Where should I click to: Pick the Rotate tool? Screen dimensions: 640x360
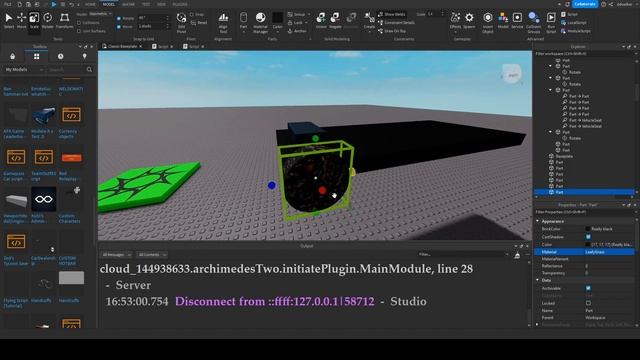coord(47,20)
